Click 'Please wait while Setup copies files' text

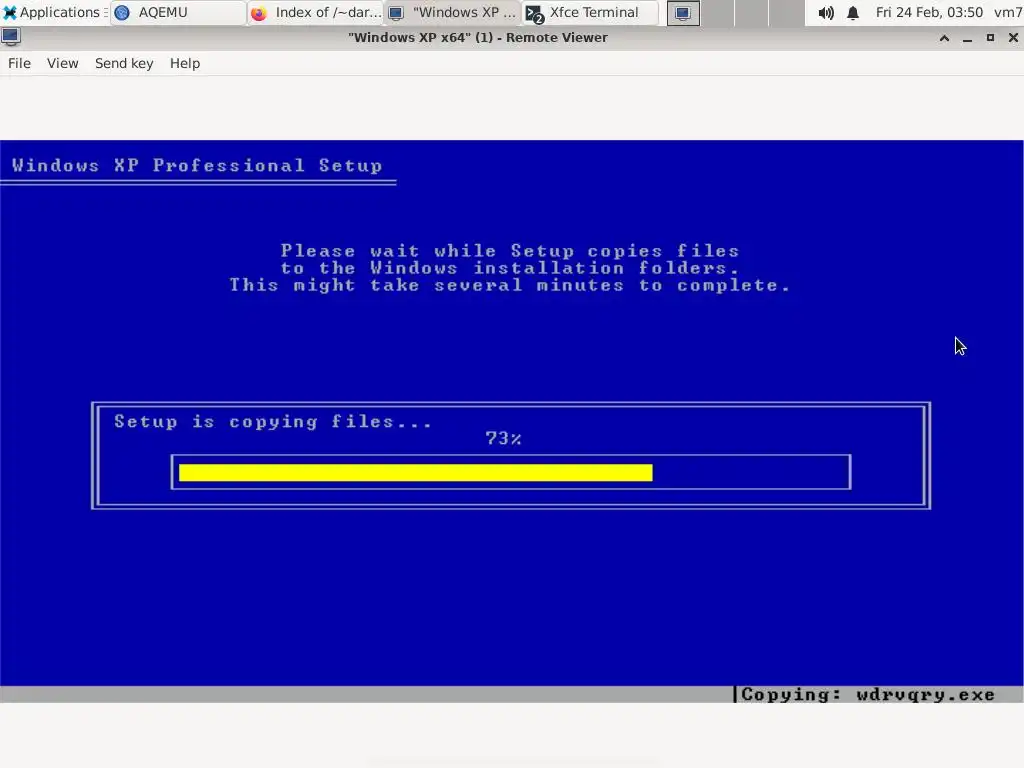[x=510, y=251]
